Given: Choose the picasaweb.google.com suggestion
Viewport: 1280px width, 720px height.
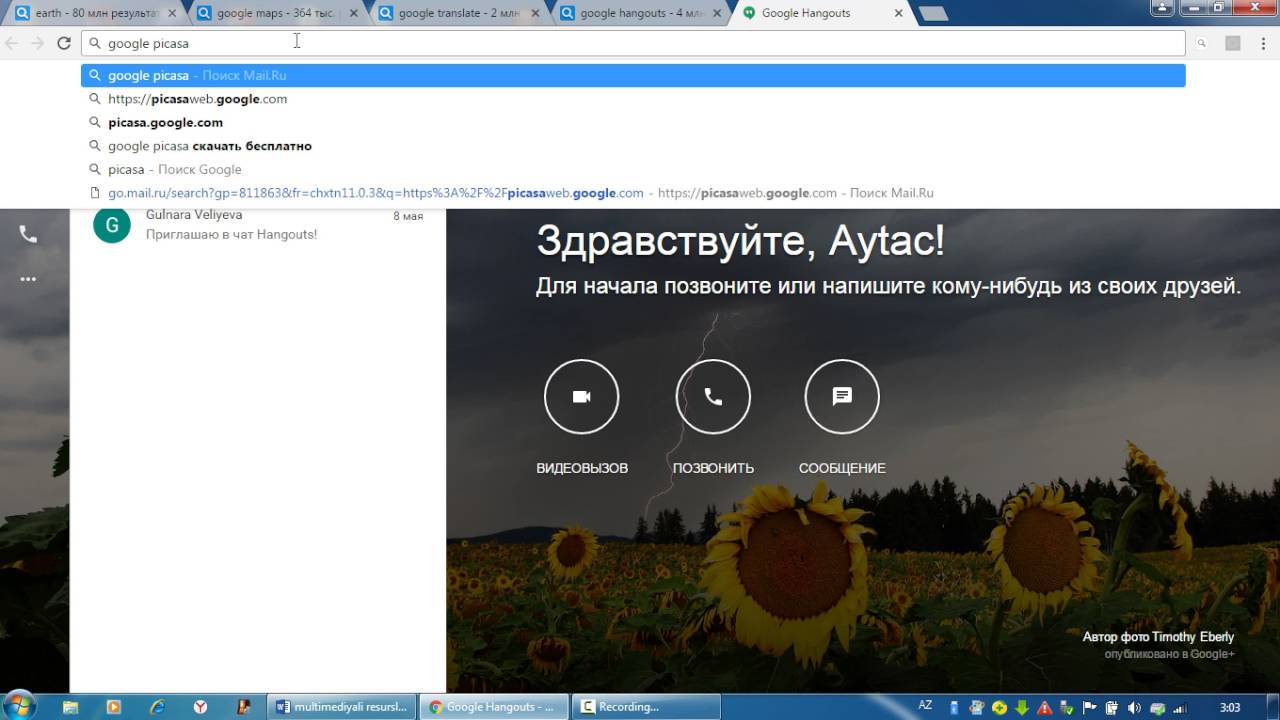Looking at the screenshot, I should pos(633,99).
